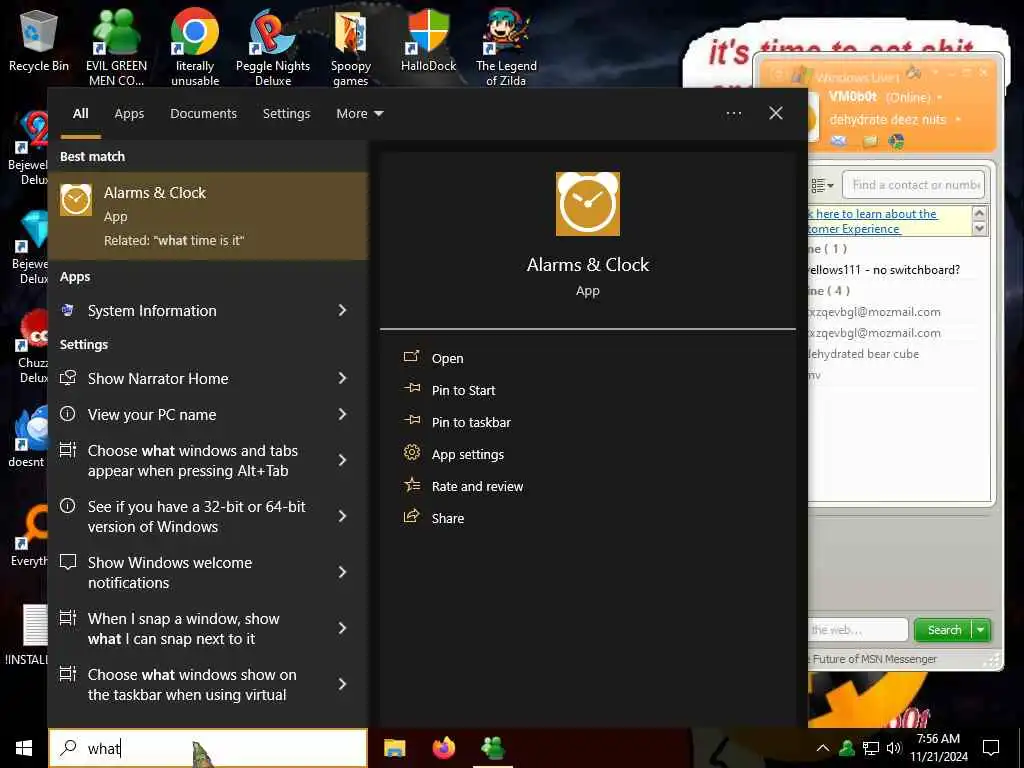Click Pin to taskbar action
This screenshot has width=1024, height=768.
(472, 423)
